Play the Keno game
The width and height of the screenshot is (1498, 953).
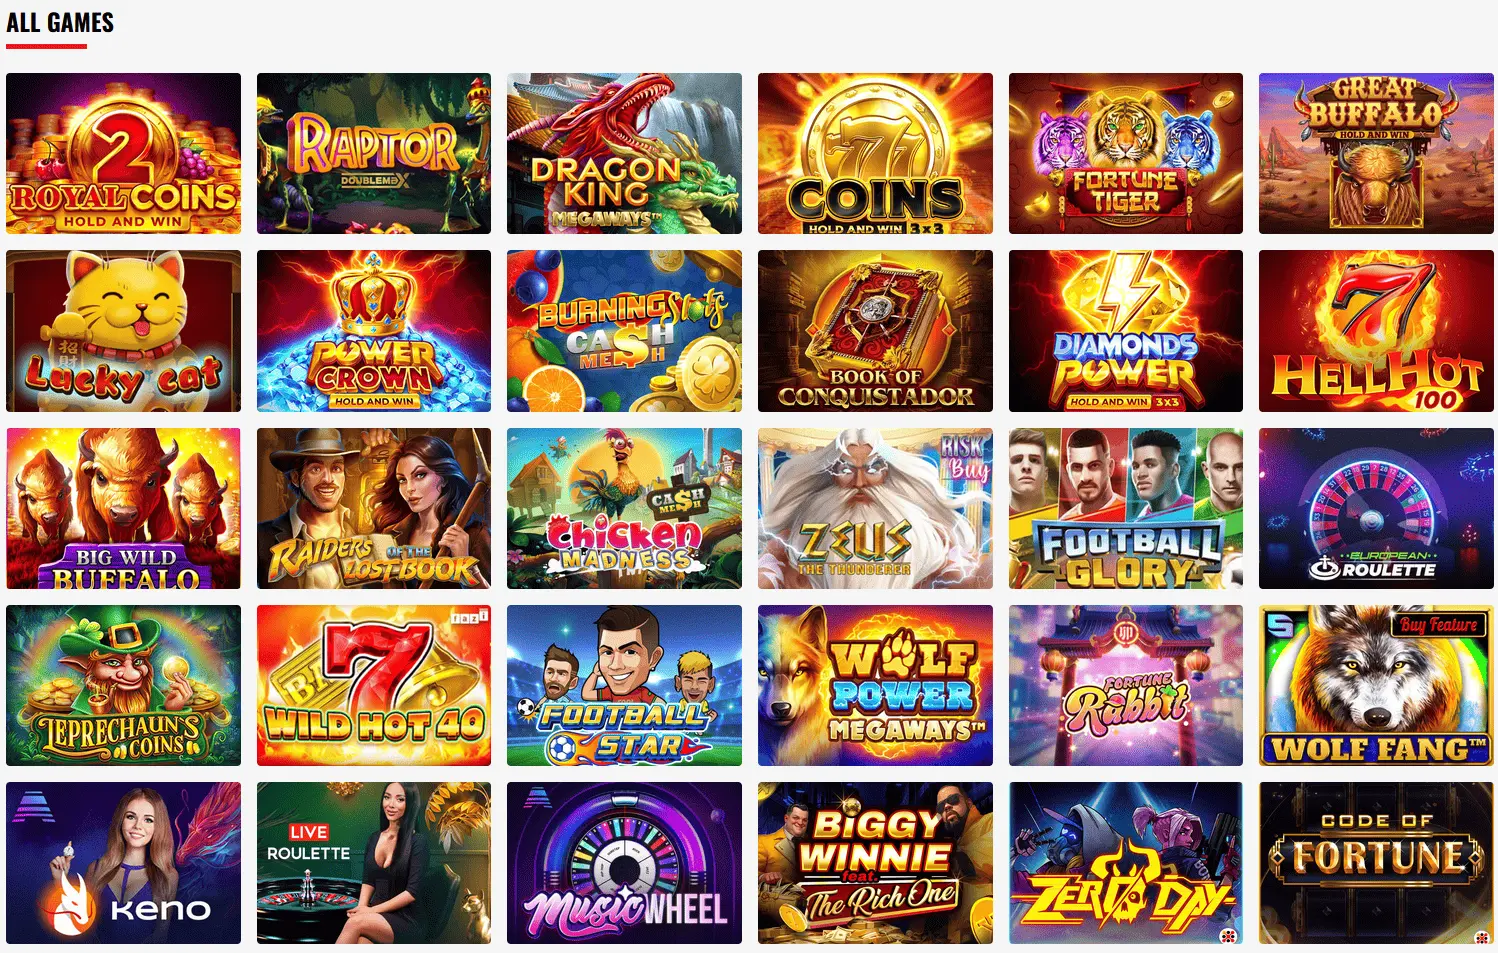coord(123,863)
